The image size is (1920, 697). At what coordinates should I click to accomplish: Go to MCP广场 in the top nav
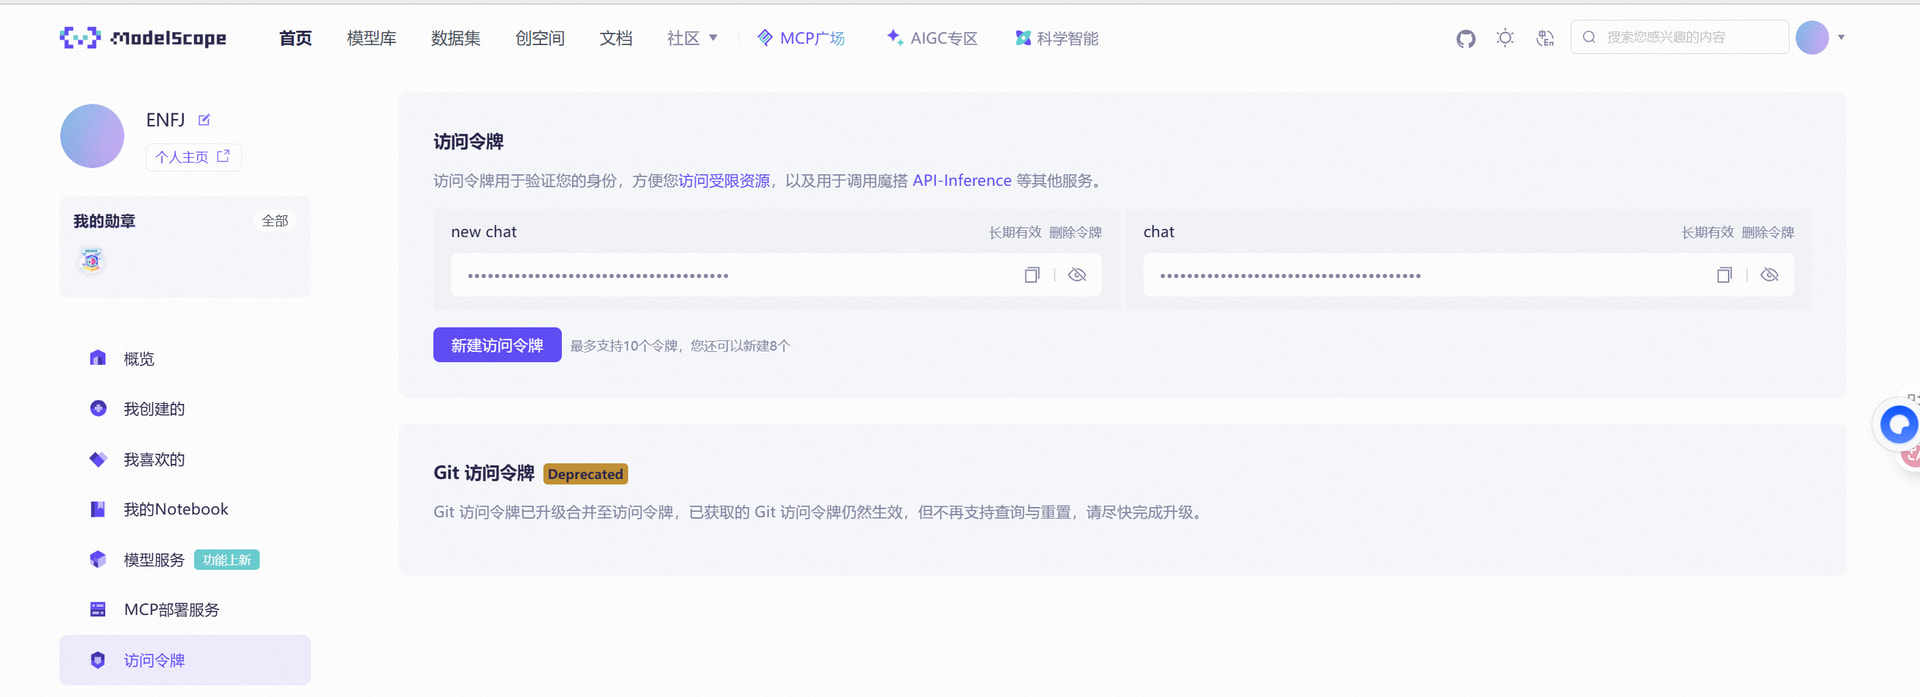(801, 38)
